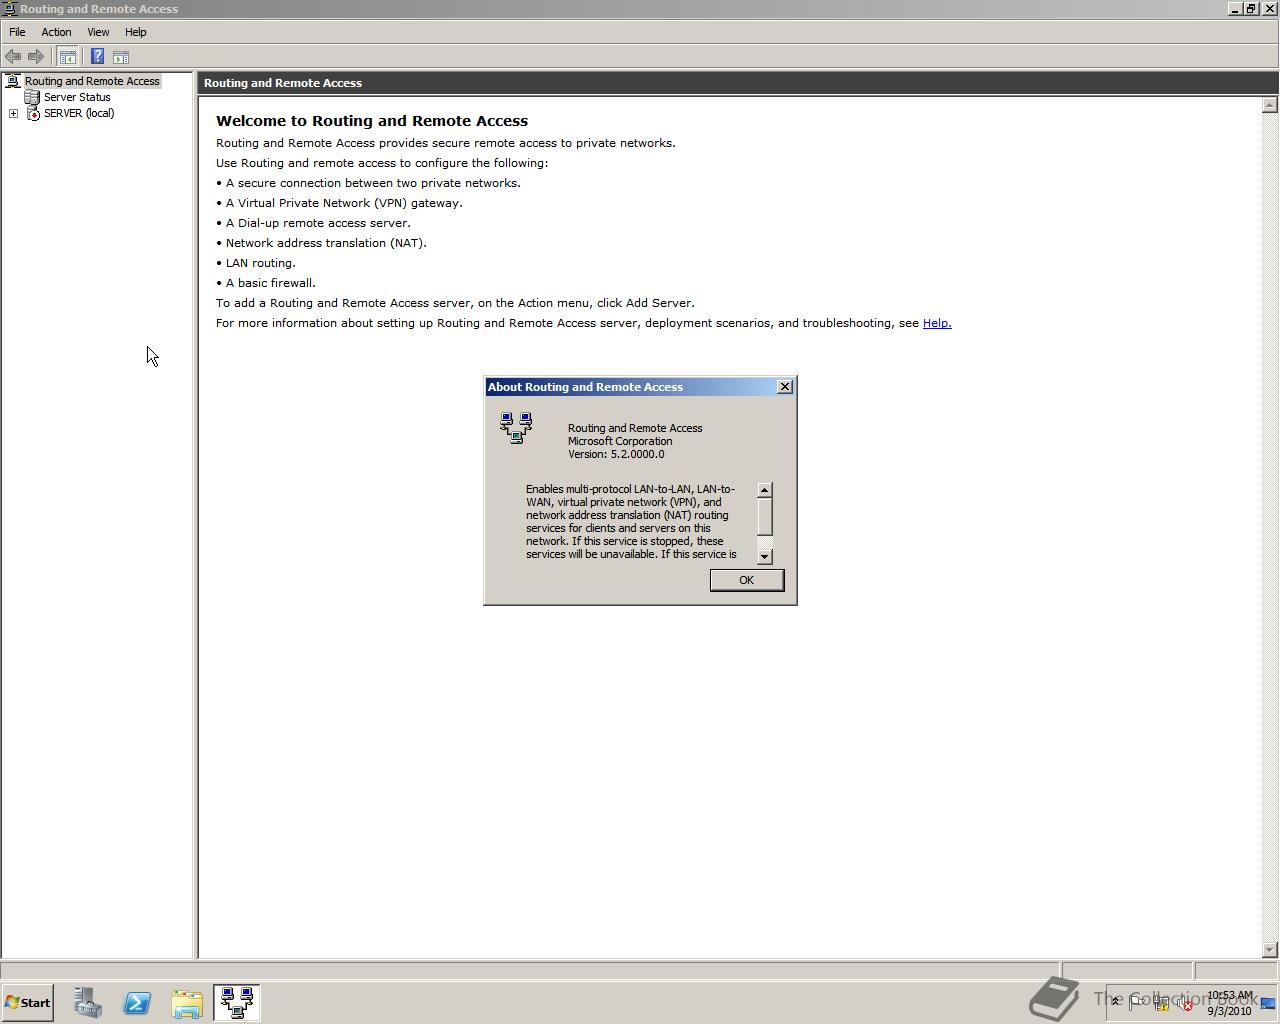Viewport: 1280px width, 1024px height.
Task: Open the File menu
Action: (x=17, y=32)
